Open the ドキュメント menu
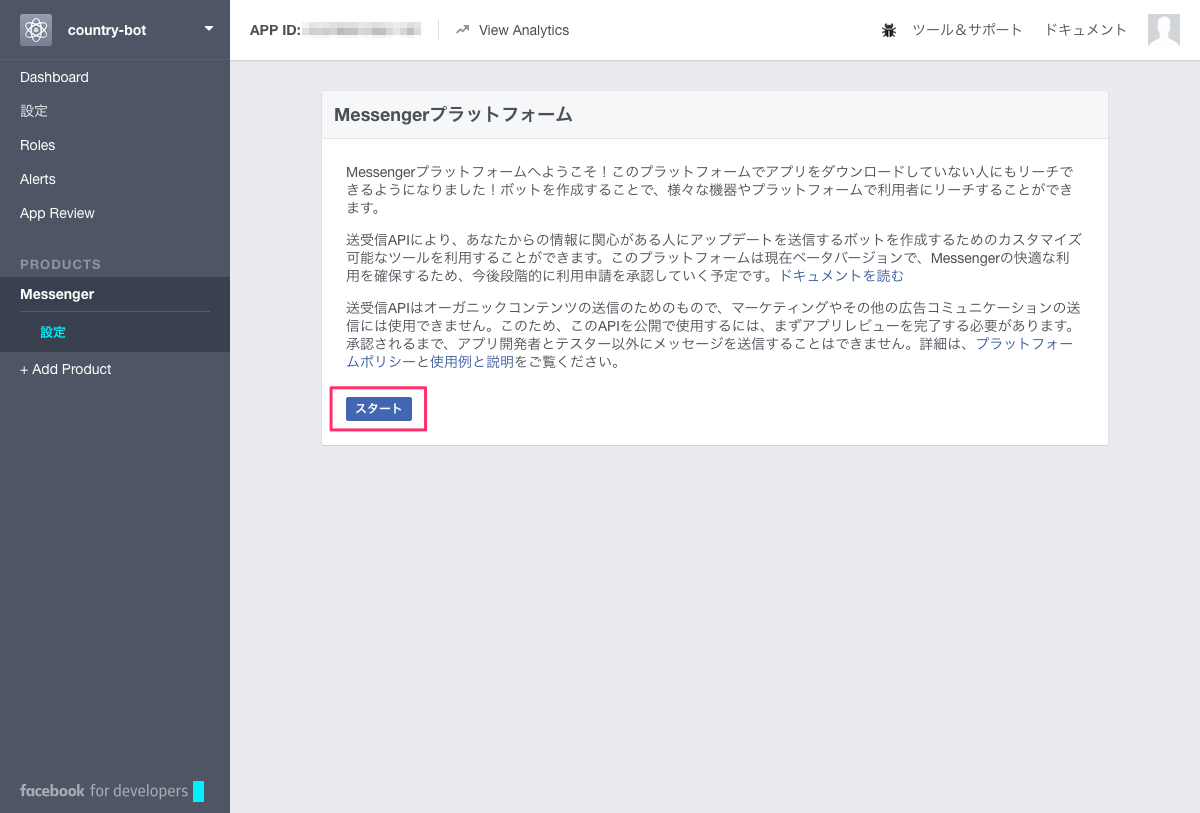Viewport: 1200px width, 813px height. coord(1085,30)
